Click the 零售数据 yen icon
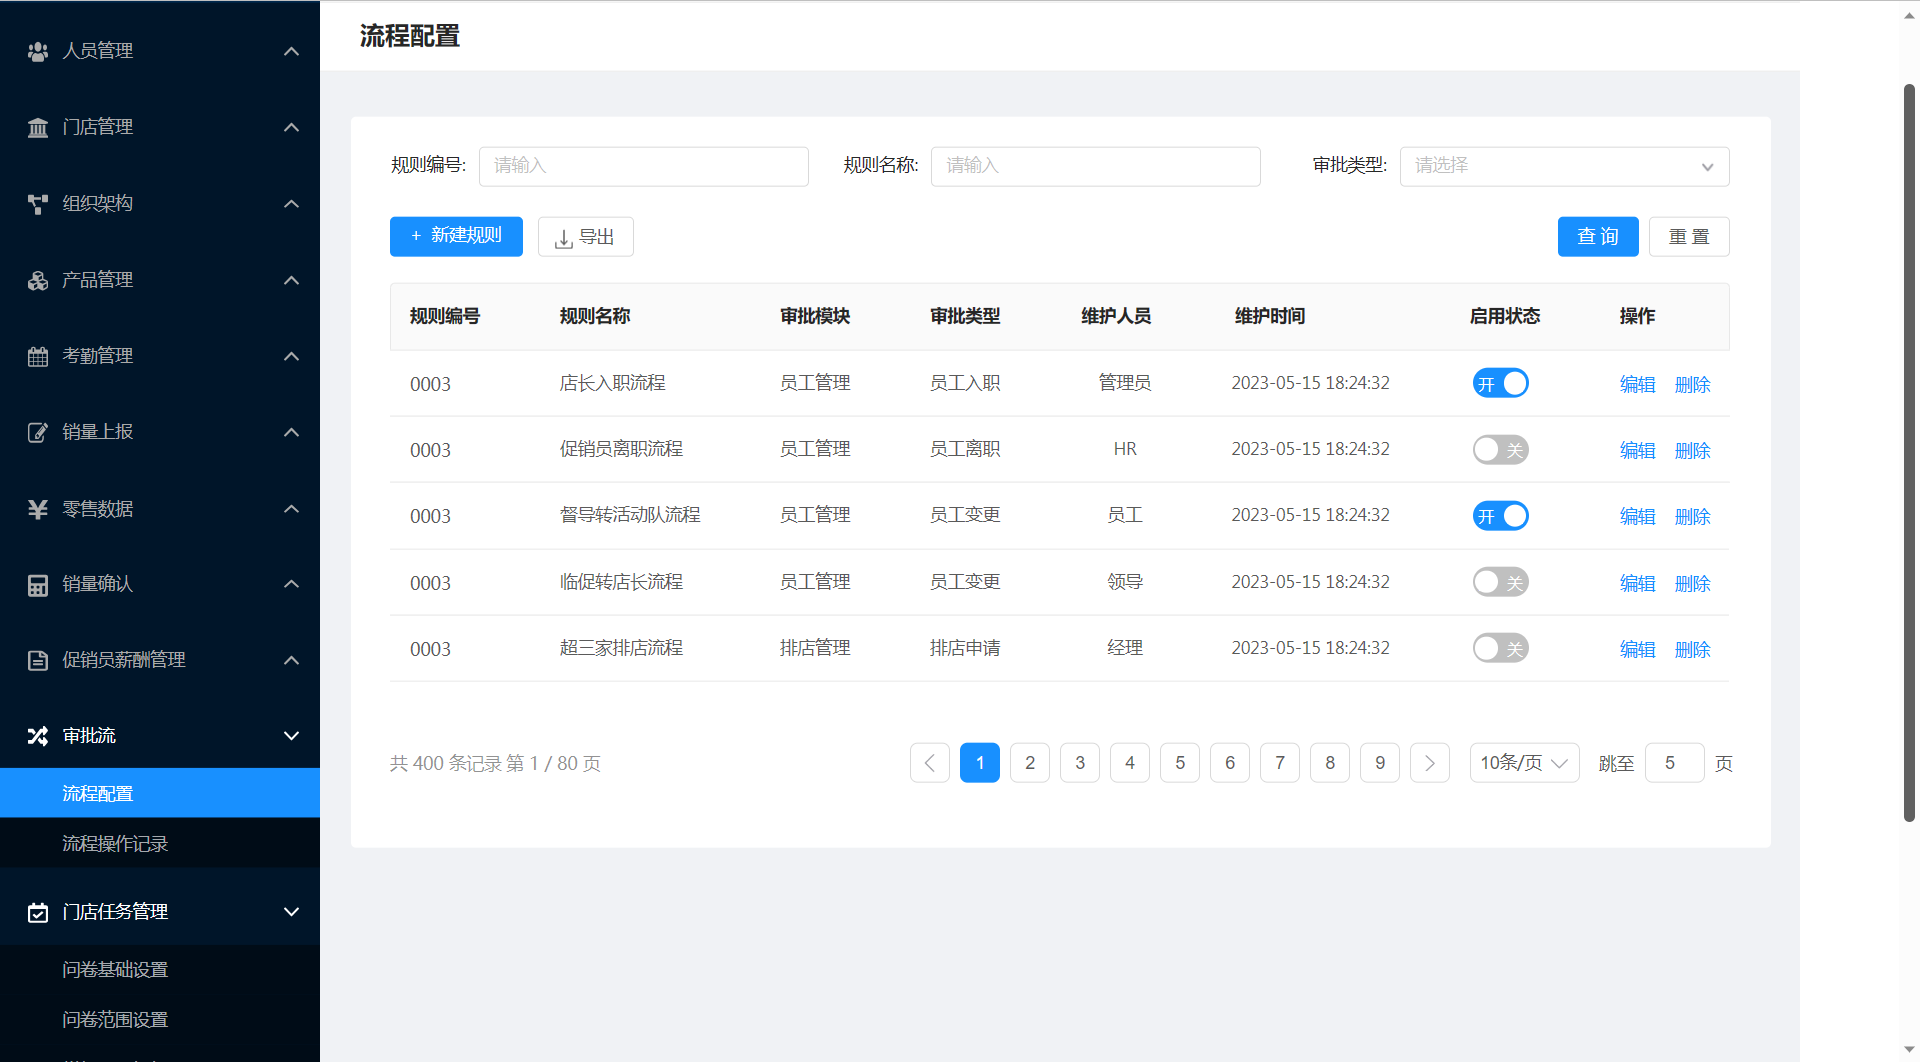1920x1062 pixels. click(x=38, y=509)
